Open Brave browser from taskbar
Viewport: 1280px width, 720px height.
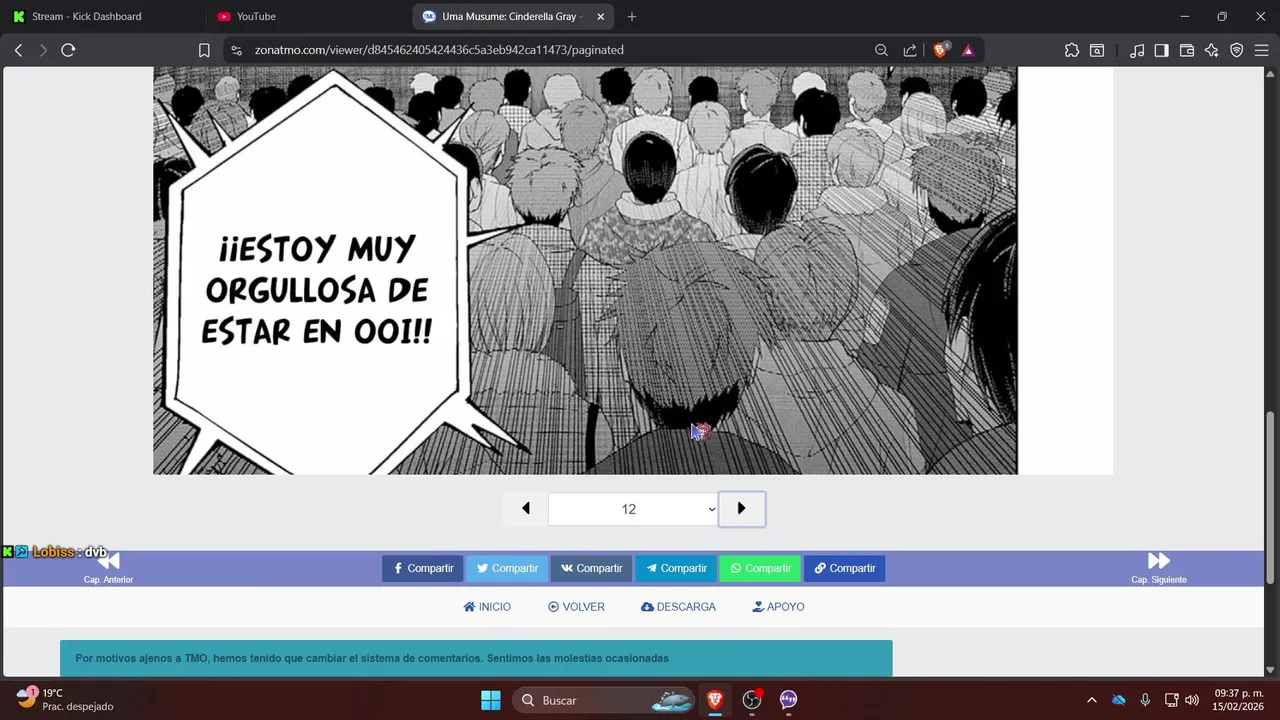point(715,700)
